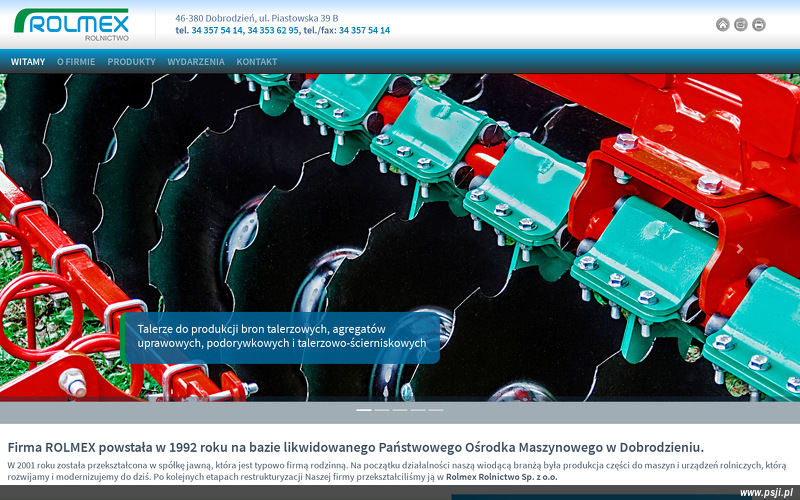Viewport: 800px width, 500px height.
Task: Jump to the fifth slide indicator
Action: (436, 410)
